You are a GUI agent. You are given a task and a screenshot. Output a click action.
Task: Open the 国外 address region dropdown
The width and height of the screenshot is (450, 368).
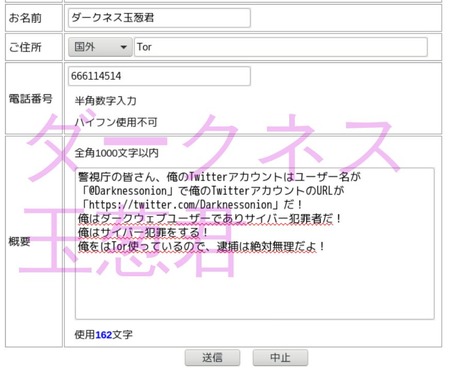click(100, 47)
